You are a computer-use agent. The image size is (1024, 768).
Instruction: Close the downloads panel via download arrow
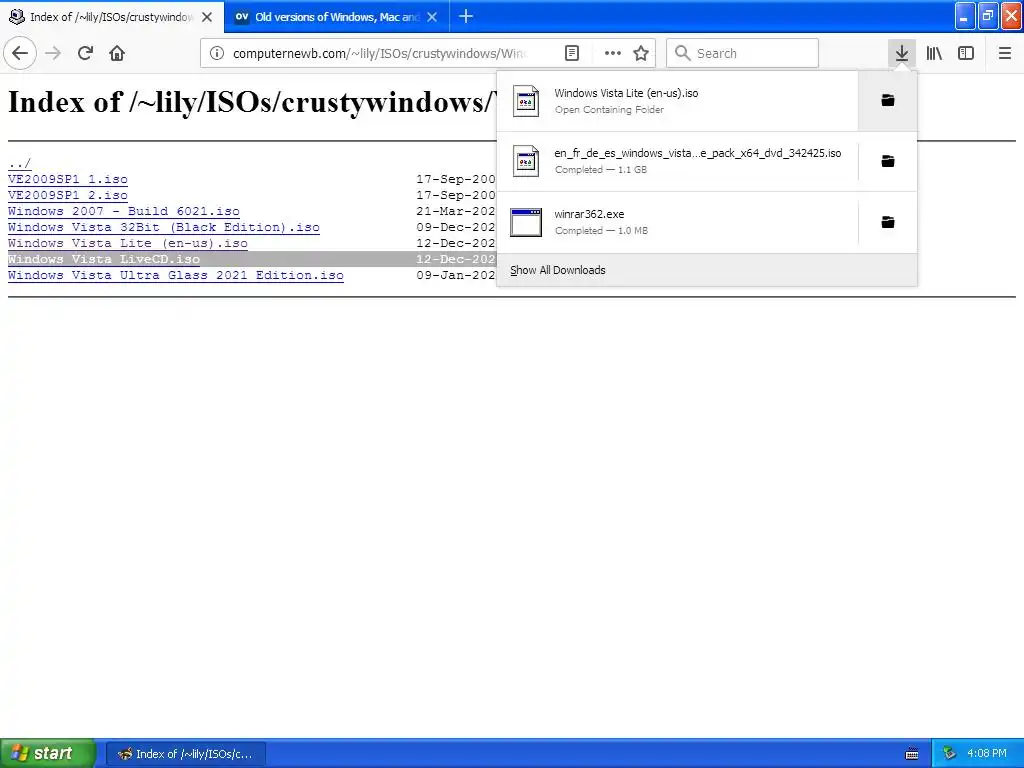tap(901, 53)
